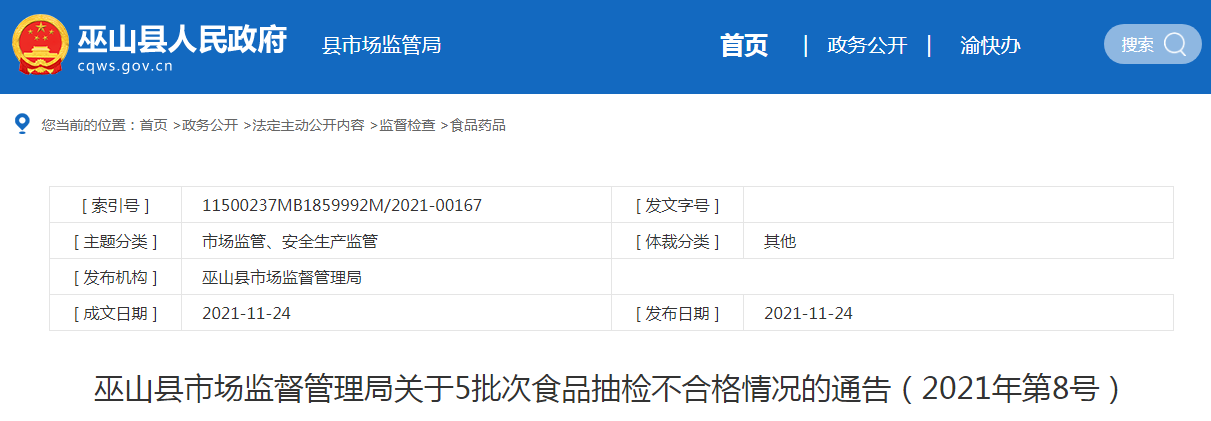The height and width of the screenshot is (421, 1211).
Task: Click index number 11500237MB1859992M/2021-00167
Action: pos(342,205)
